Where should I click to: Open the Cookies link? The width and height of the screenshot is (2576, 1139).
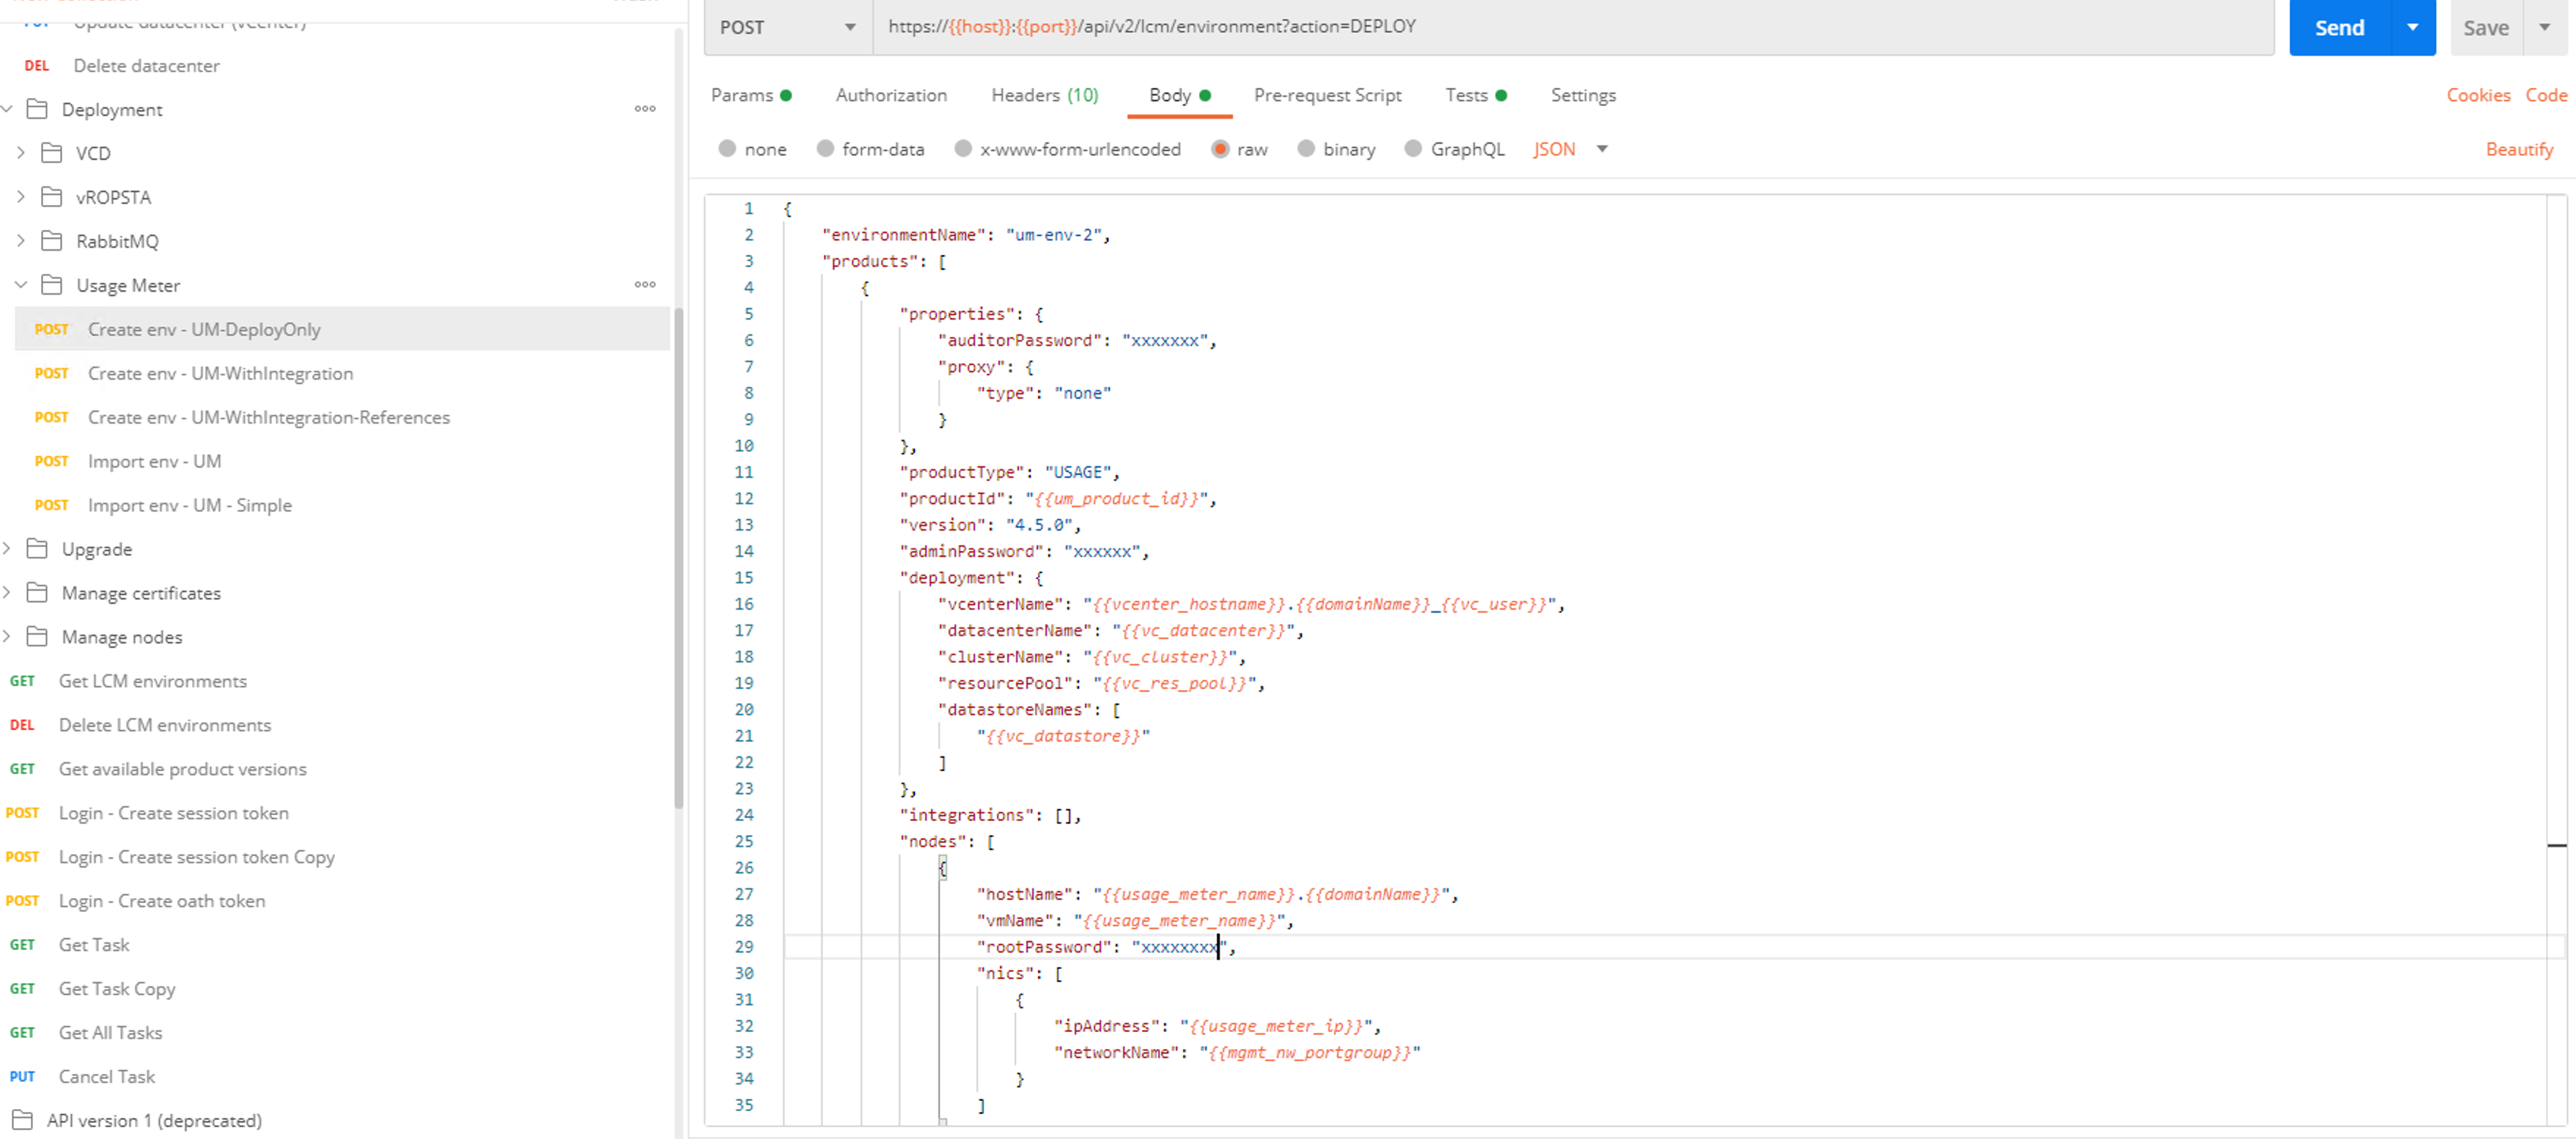(2478, 95)
